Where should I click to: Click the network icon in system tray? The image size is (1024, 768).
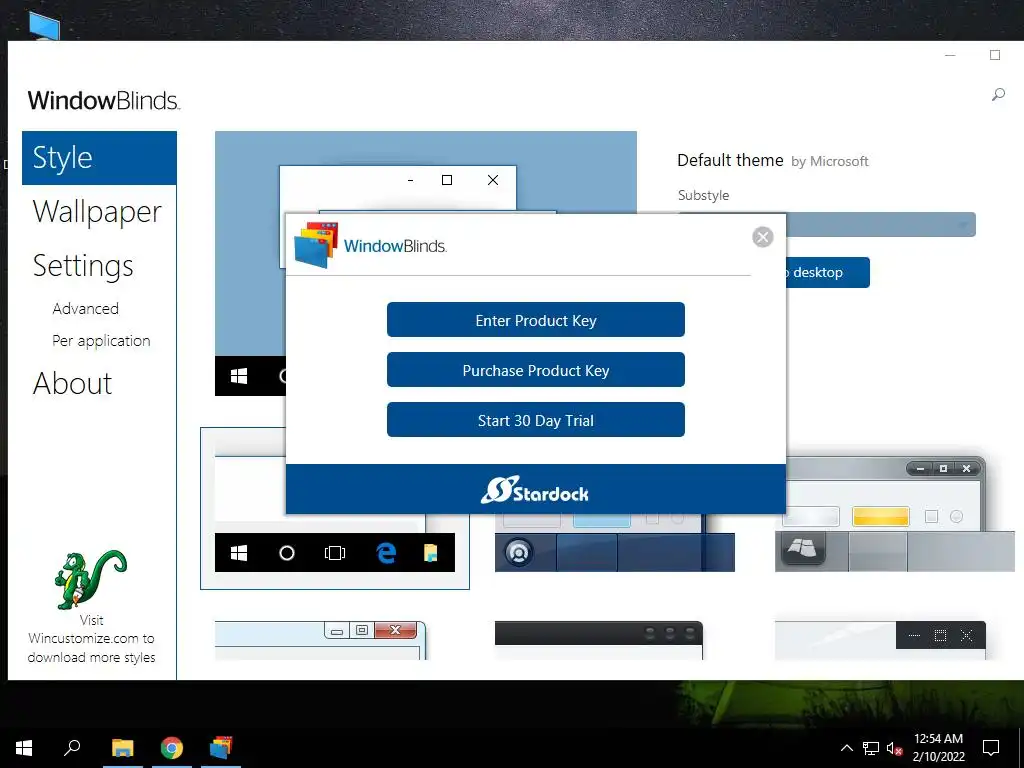pos(871,748)
